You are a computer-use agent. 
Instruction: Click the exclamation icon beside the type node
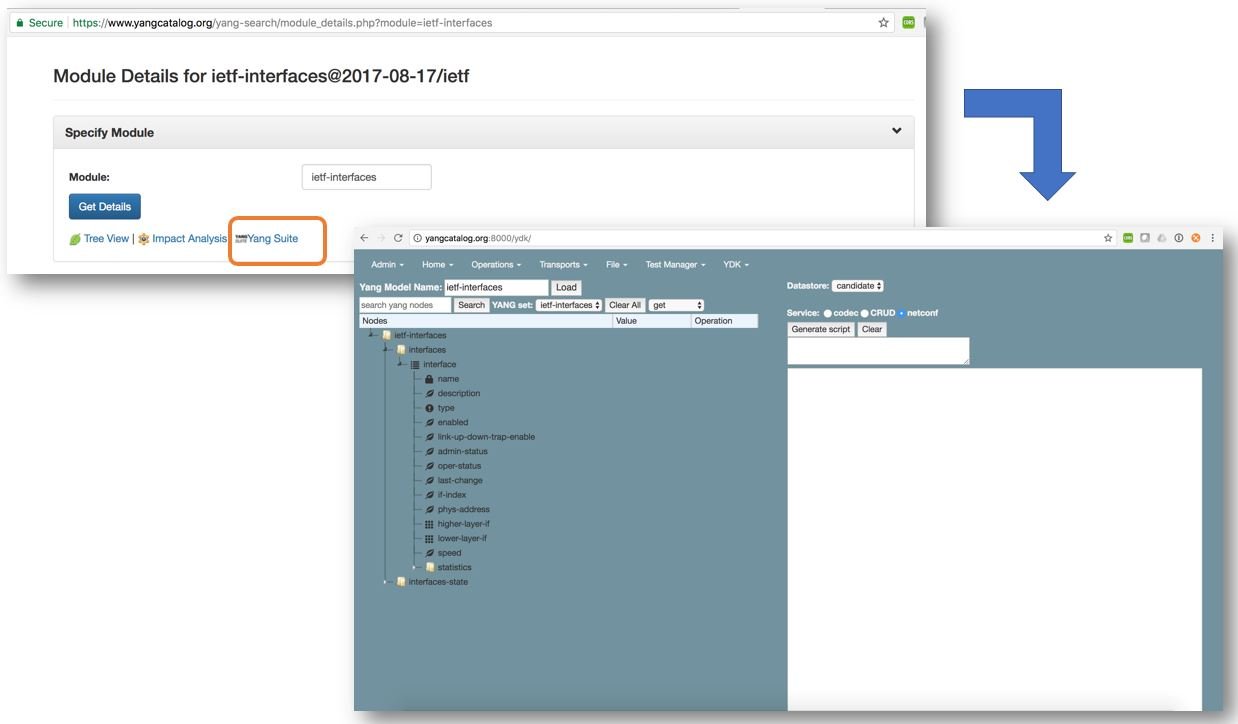coord(429,408)
